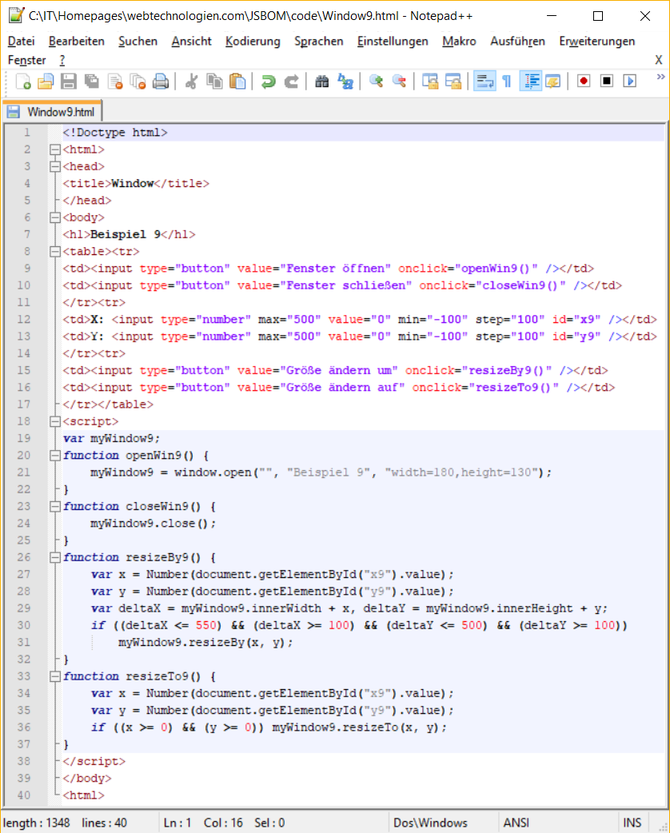Click the Synchronize vertical scrolling icon

(430, 81)
